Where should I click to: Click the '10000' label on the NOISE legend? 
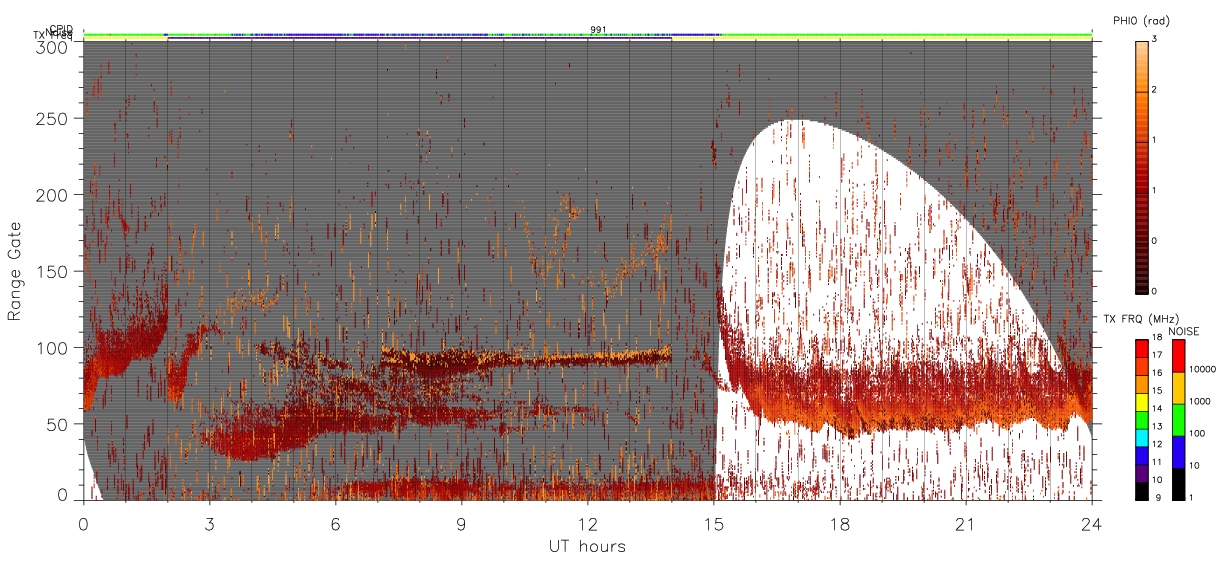tap(1203, 369)
